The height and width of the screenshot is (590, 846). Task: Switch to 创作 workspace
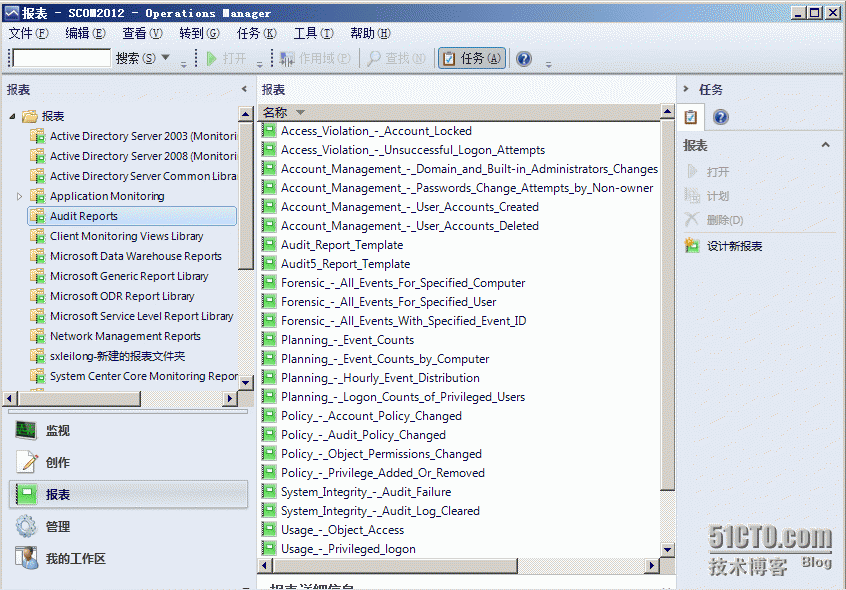128,462
